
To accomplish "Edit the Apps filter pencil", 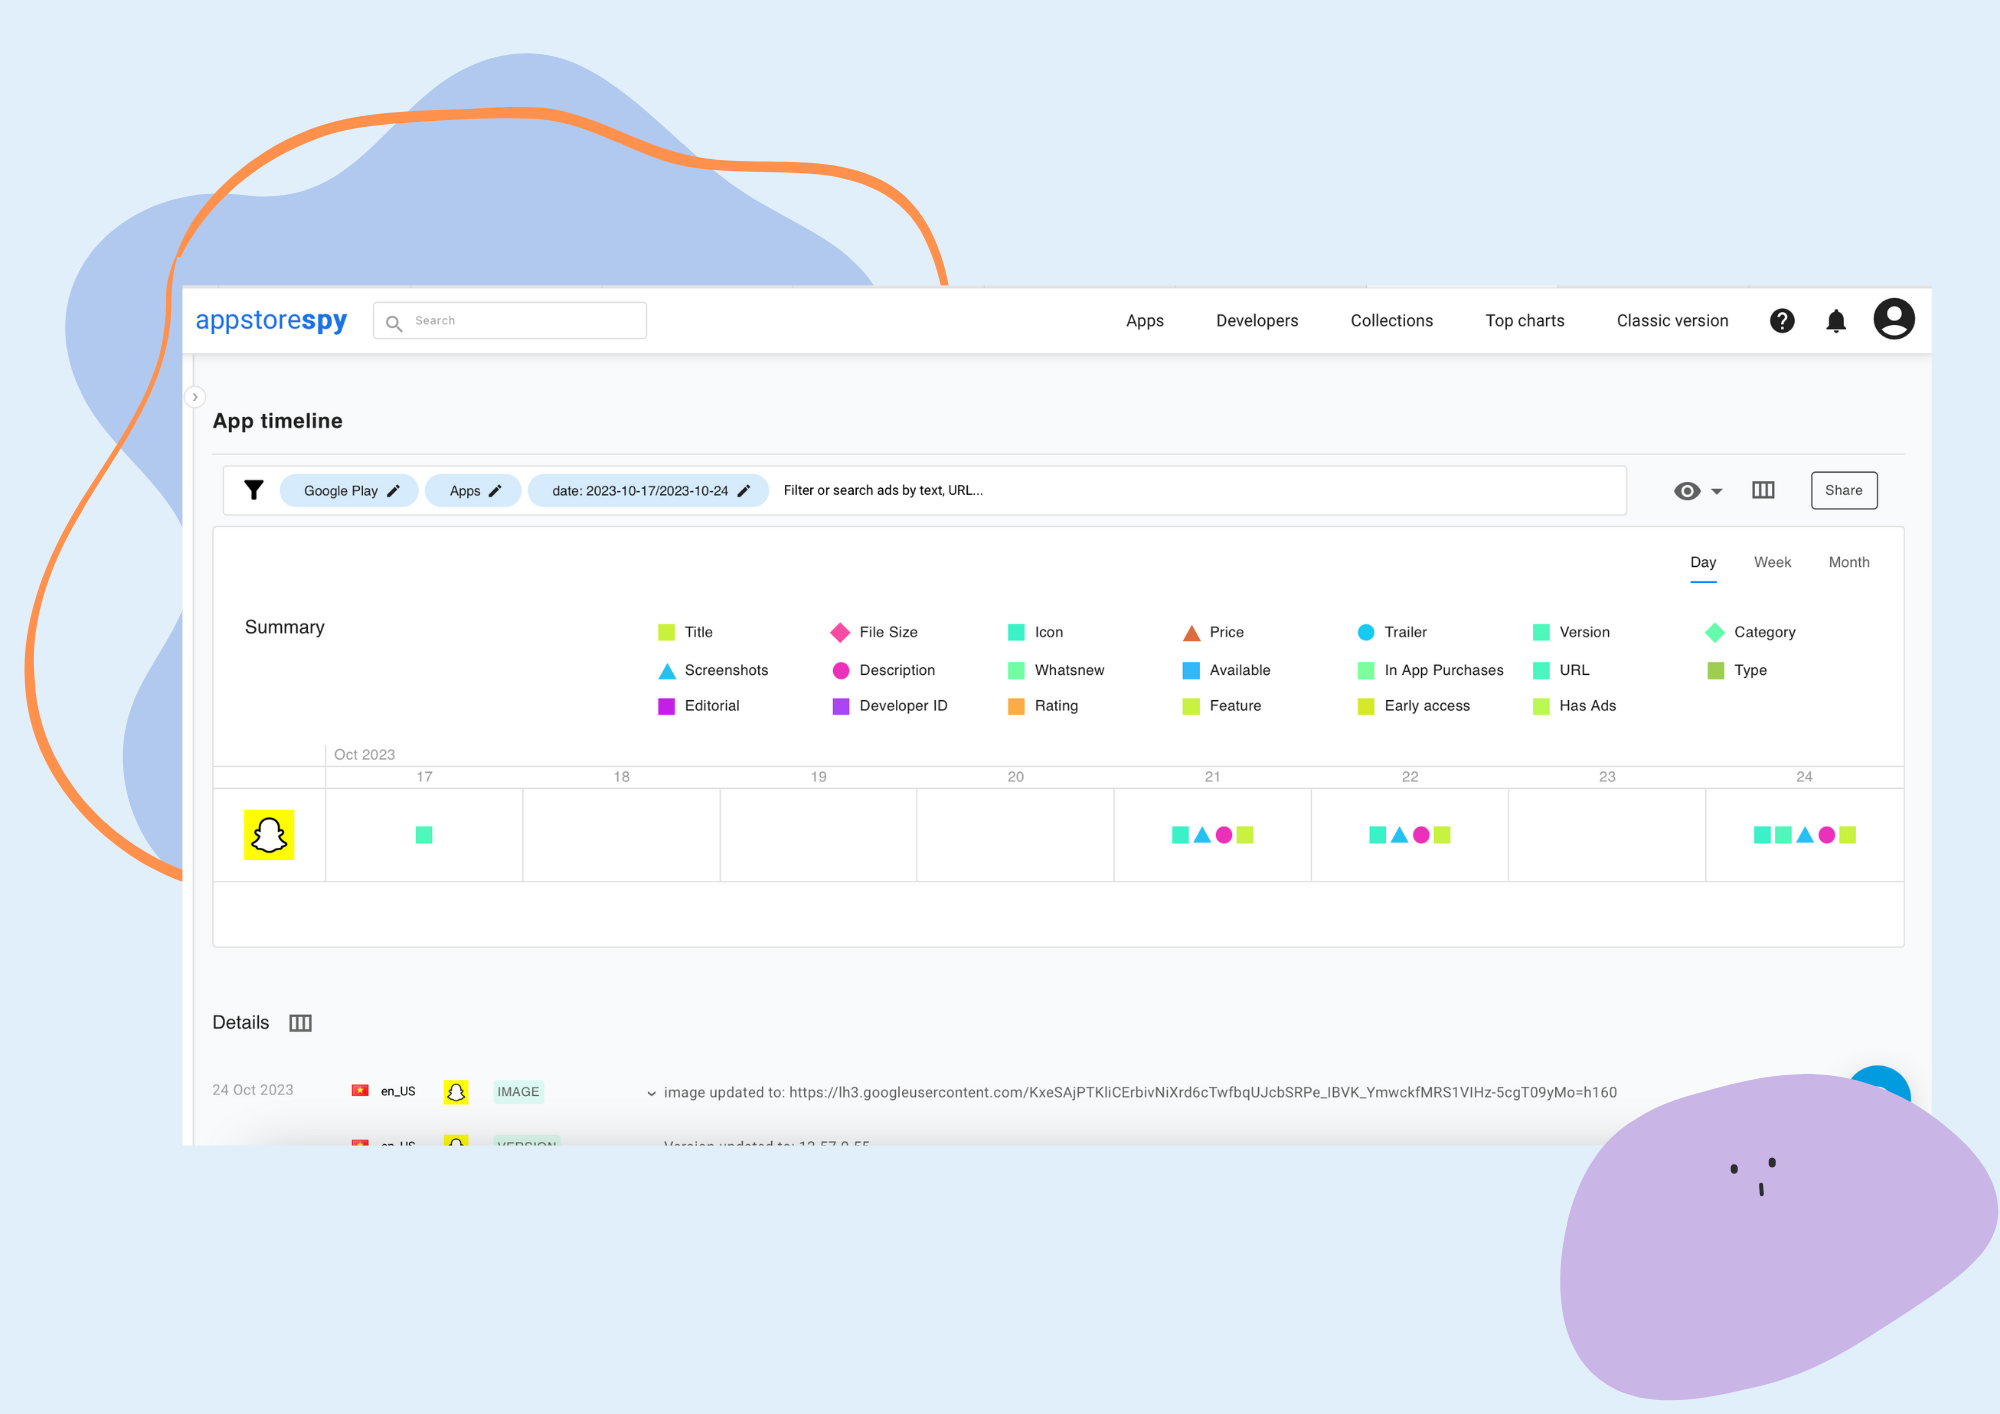I will (495, 491).
